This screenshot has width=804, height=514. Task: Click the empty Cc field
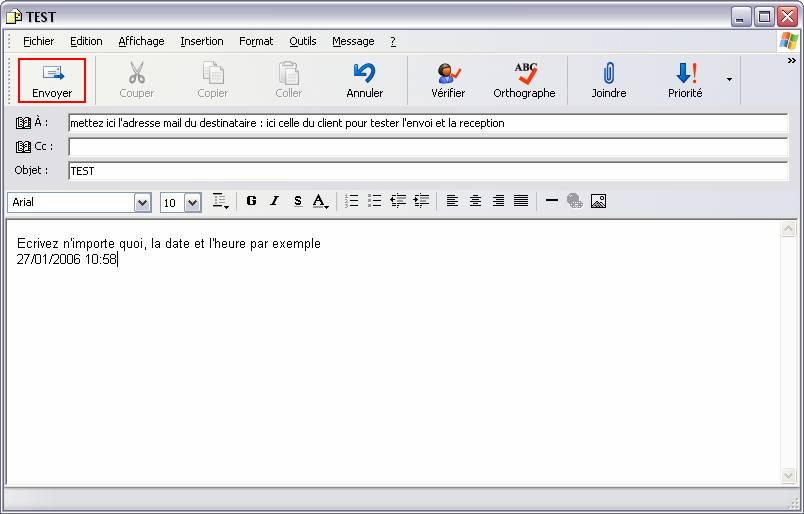click(428, 147)
